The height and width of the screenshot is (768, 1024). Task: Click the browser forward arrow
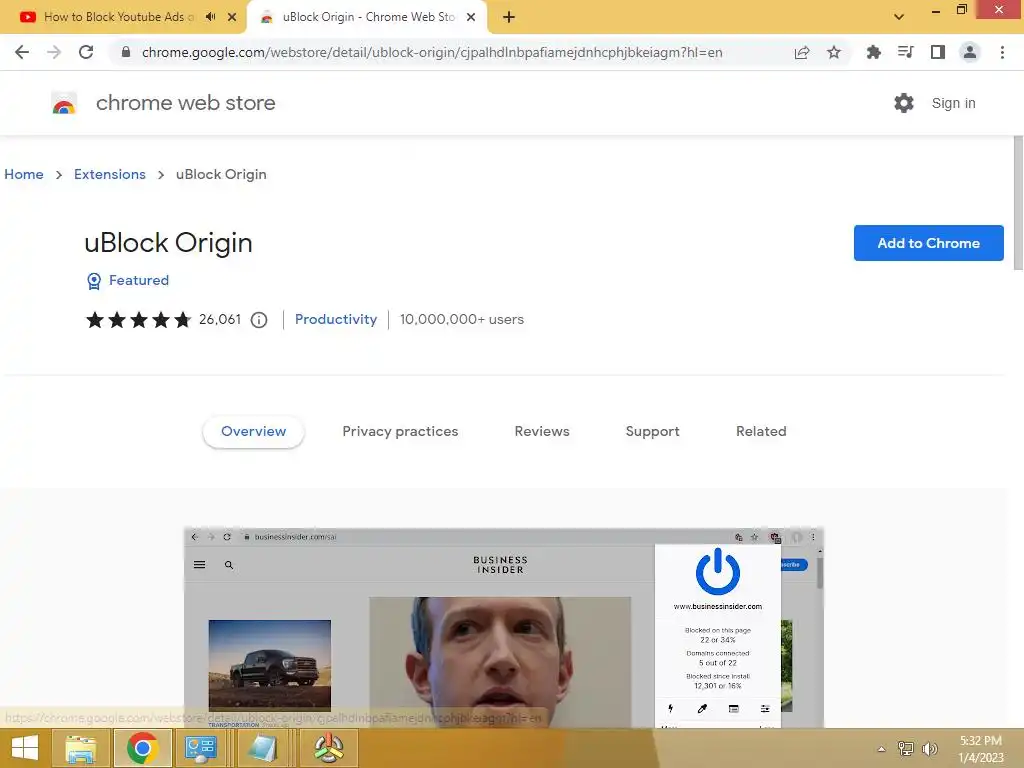pyautogui.click(x=54, y=52)
